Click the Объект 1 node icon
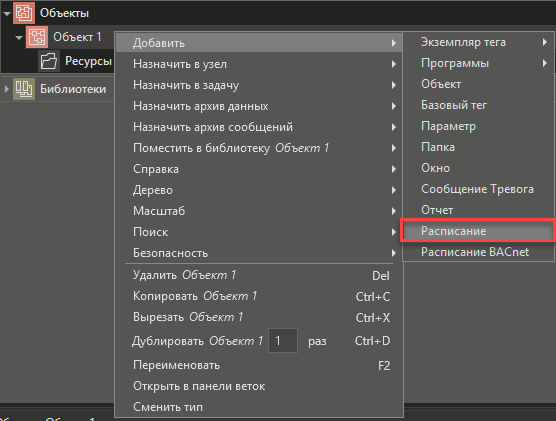Screen dimensions: 556x421 [x=37, y=37]
